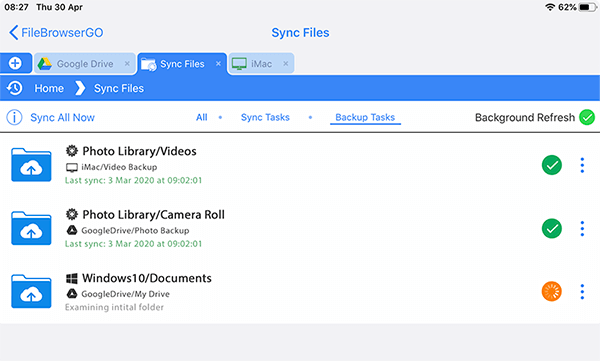
Task: Select the Photo Library/Camera Roll task title
Action: (153, 215)
